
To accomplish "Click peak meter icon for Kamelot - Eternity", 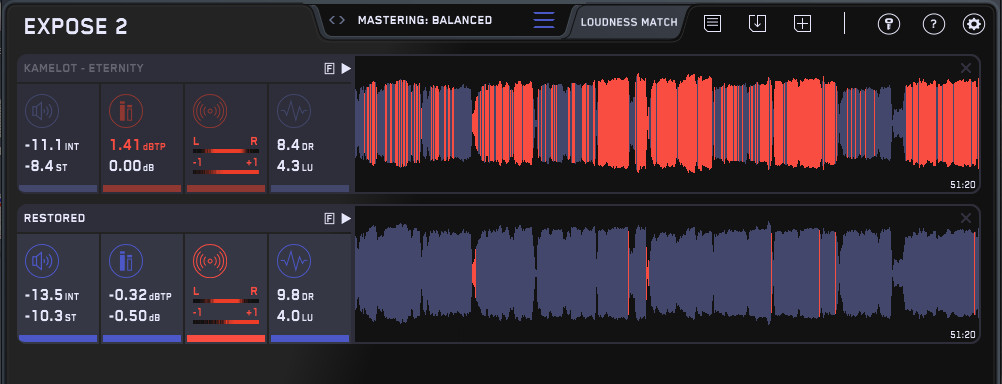I will pos(126,111).
